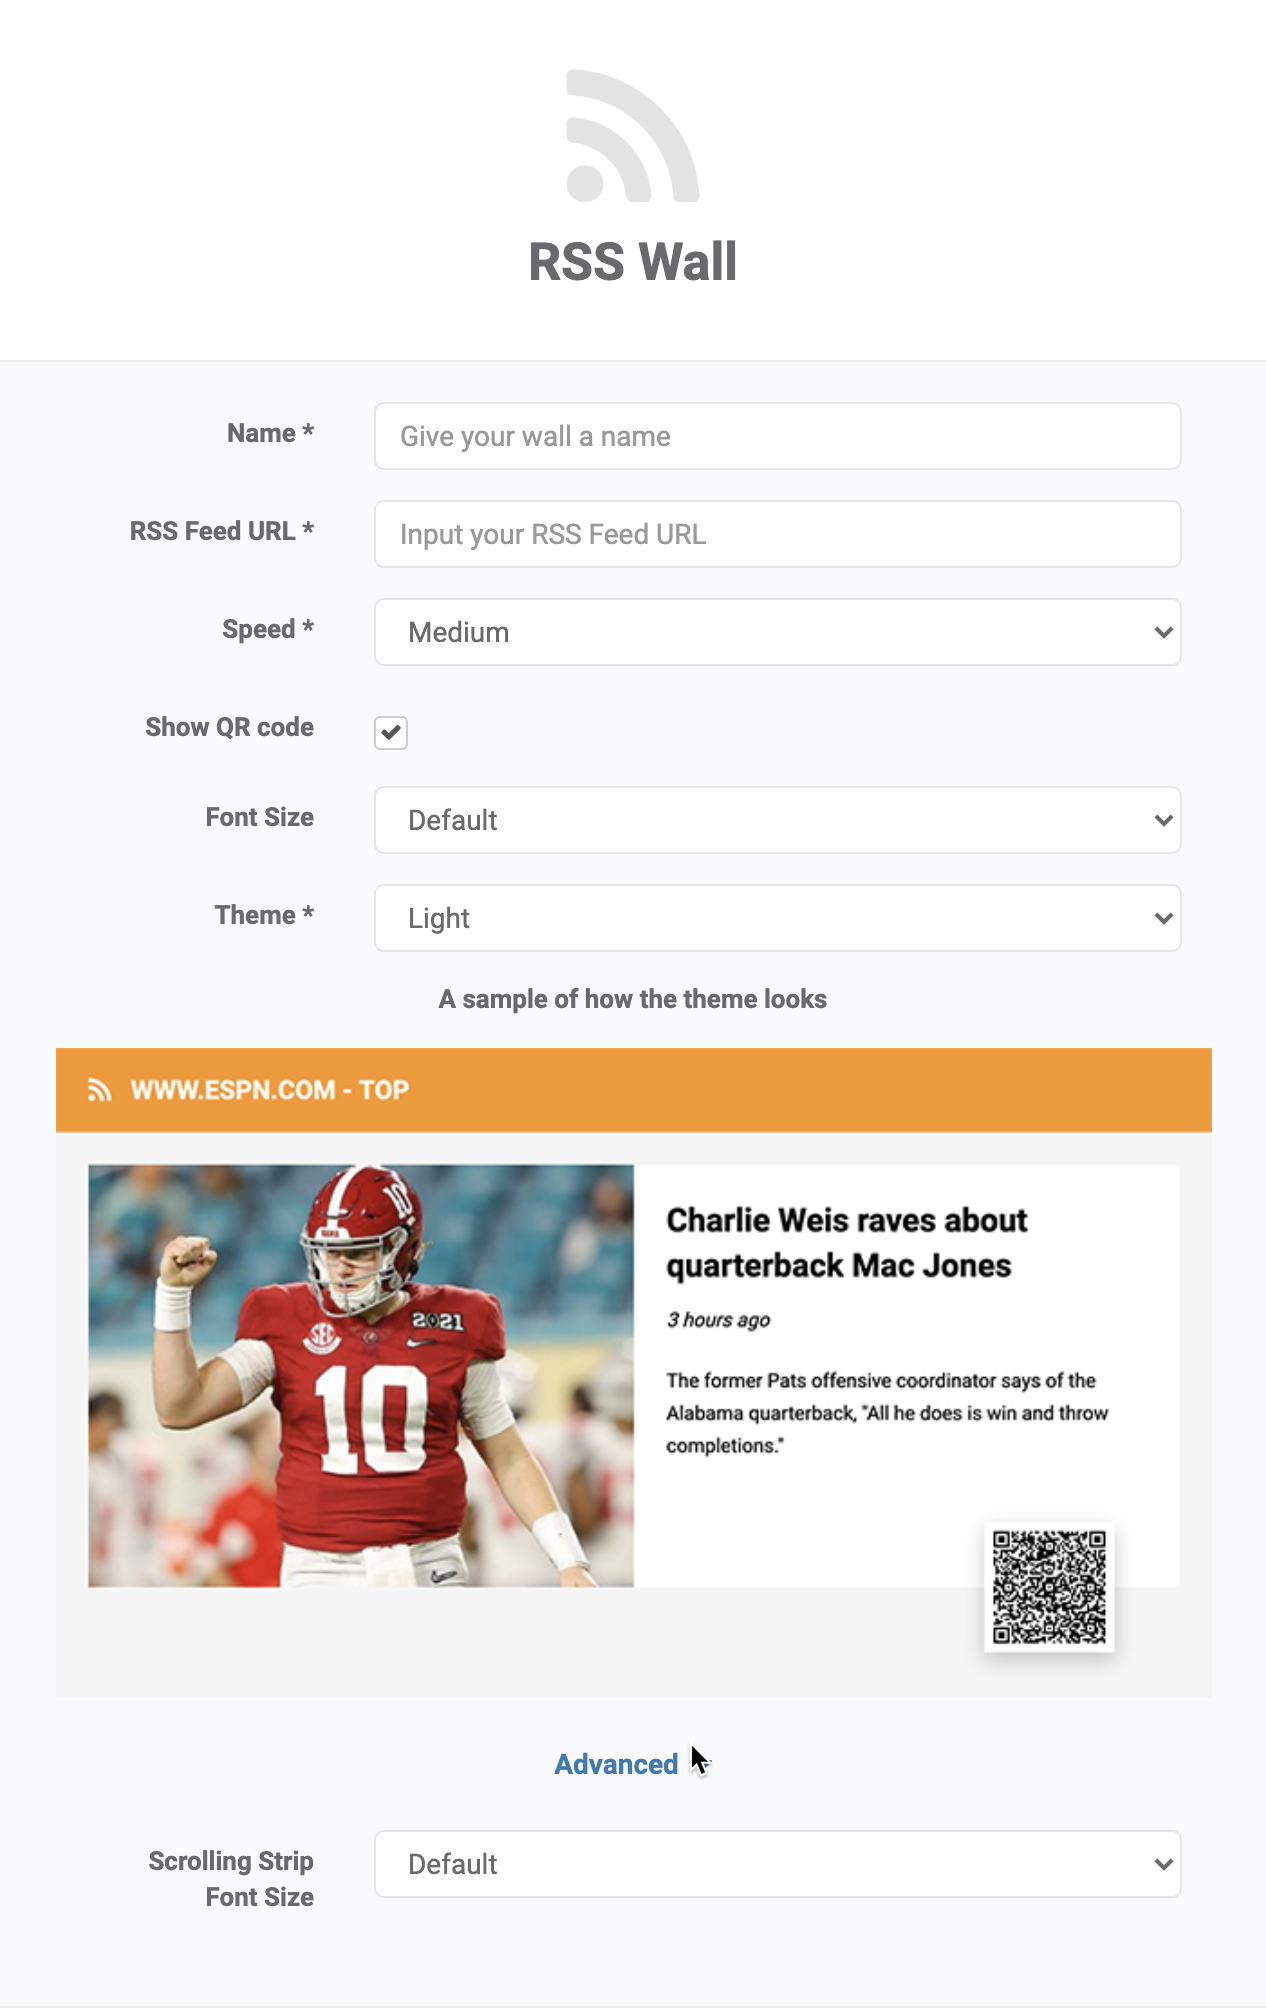The image size is (1266, 2016).
Task: Click the QR code in the sample preview
Action: coord(1049,1587)
